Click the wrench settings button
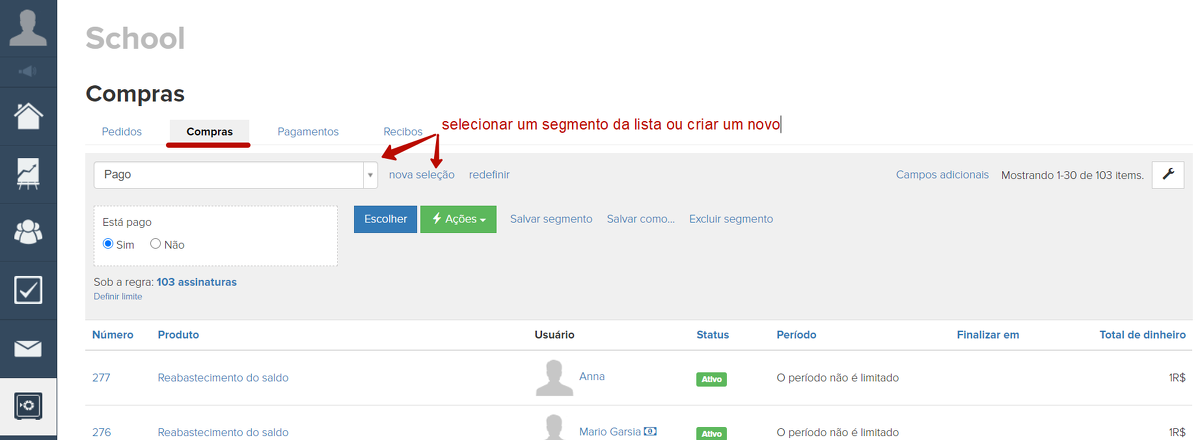 coord(1168,175)
